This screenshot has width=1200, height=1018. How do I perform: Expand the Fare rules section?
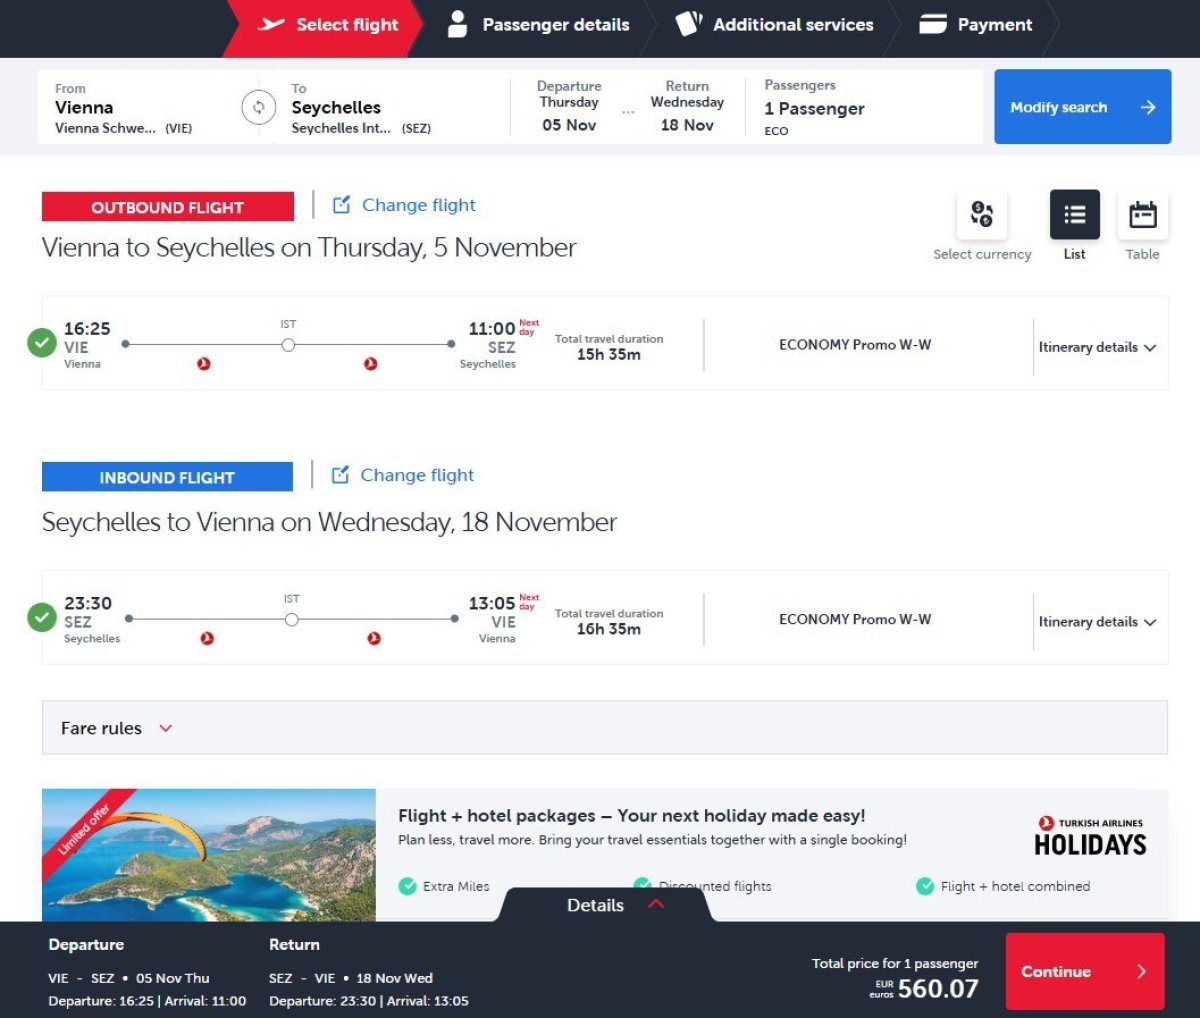coord(116,728)
